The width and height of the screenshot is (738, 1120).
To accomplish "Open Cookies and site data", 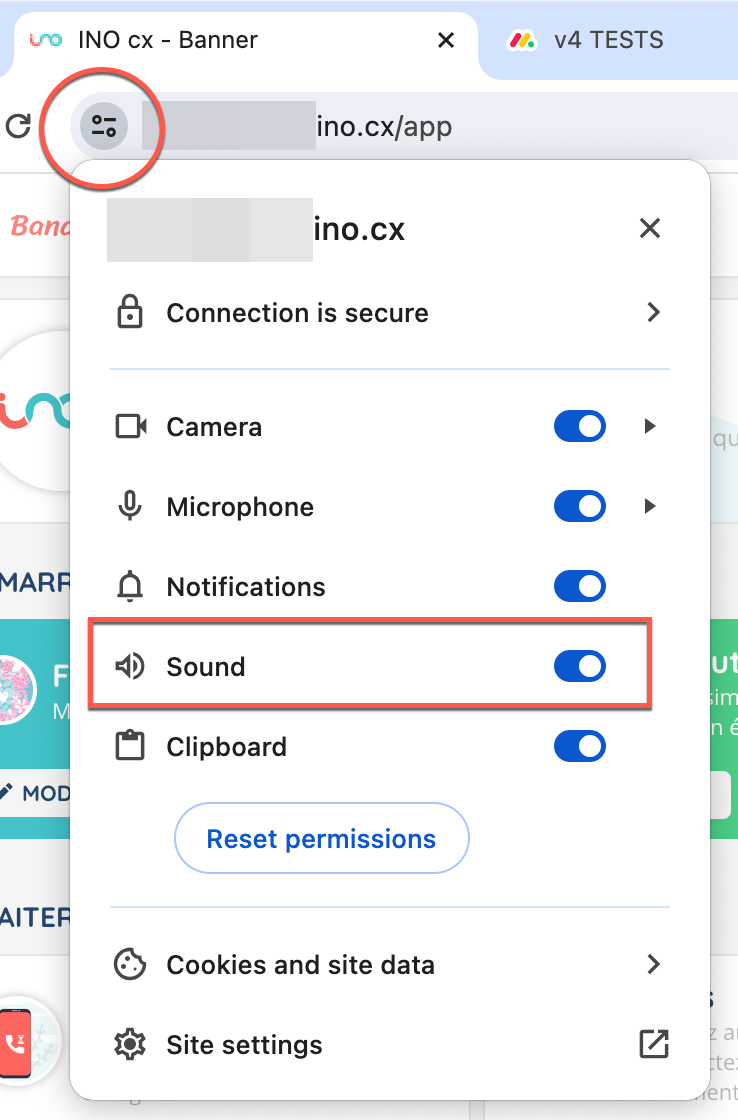I will (x=300, y=965).
